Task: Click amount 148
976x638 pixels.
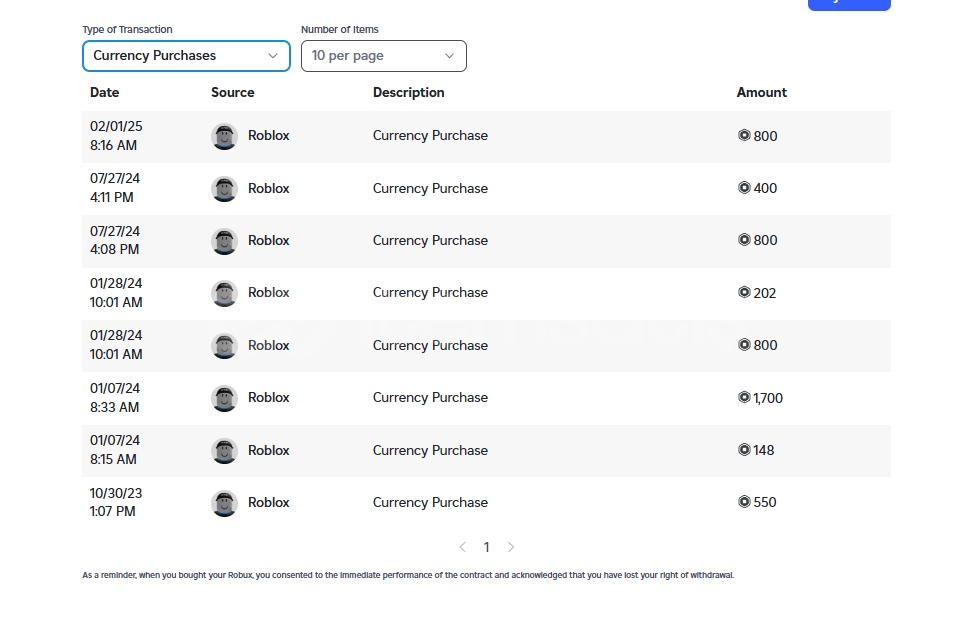Action: coord(764,451)
